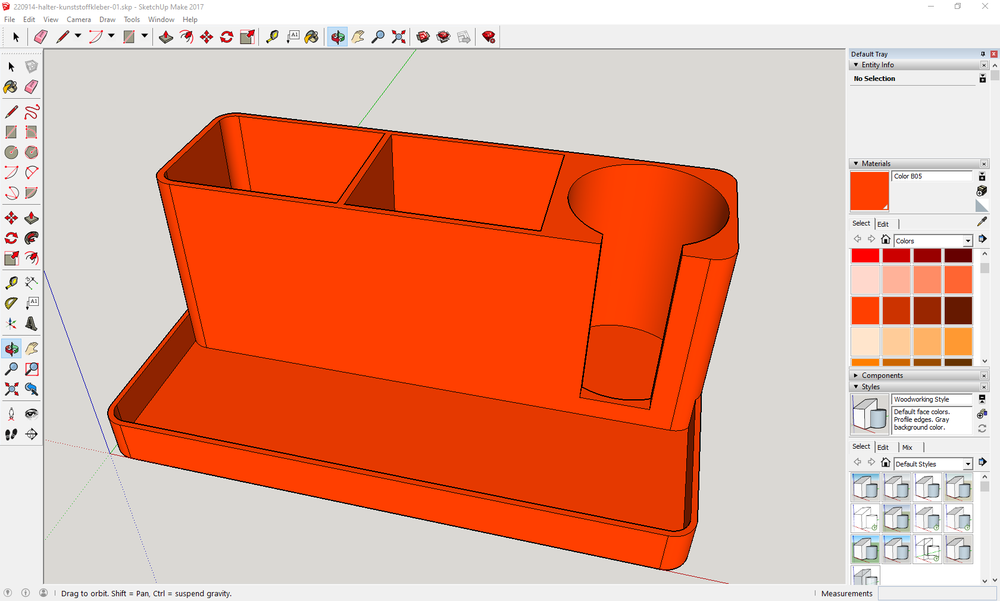Choose the Zoom Extents tool in top toolbar
Screen dimensions: 1000x601
point(398,37)
